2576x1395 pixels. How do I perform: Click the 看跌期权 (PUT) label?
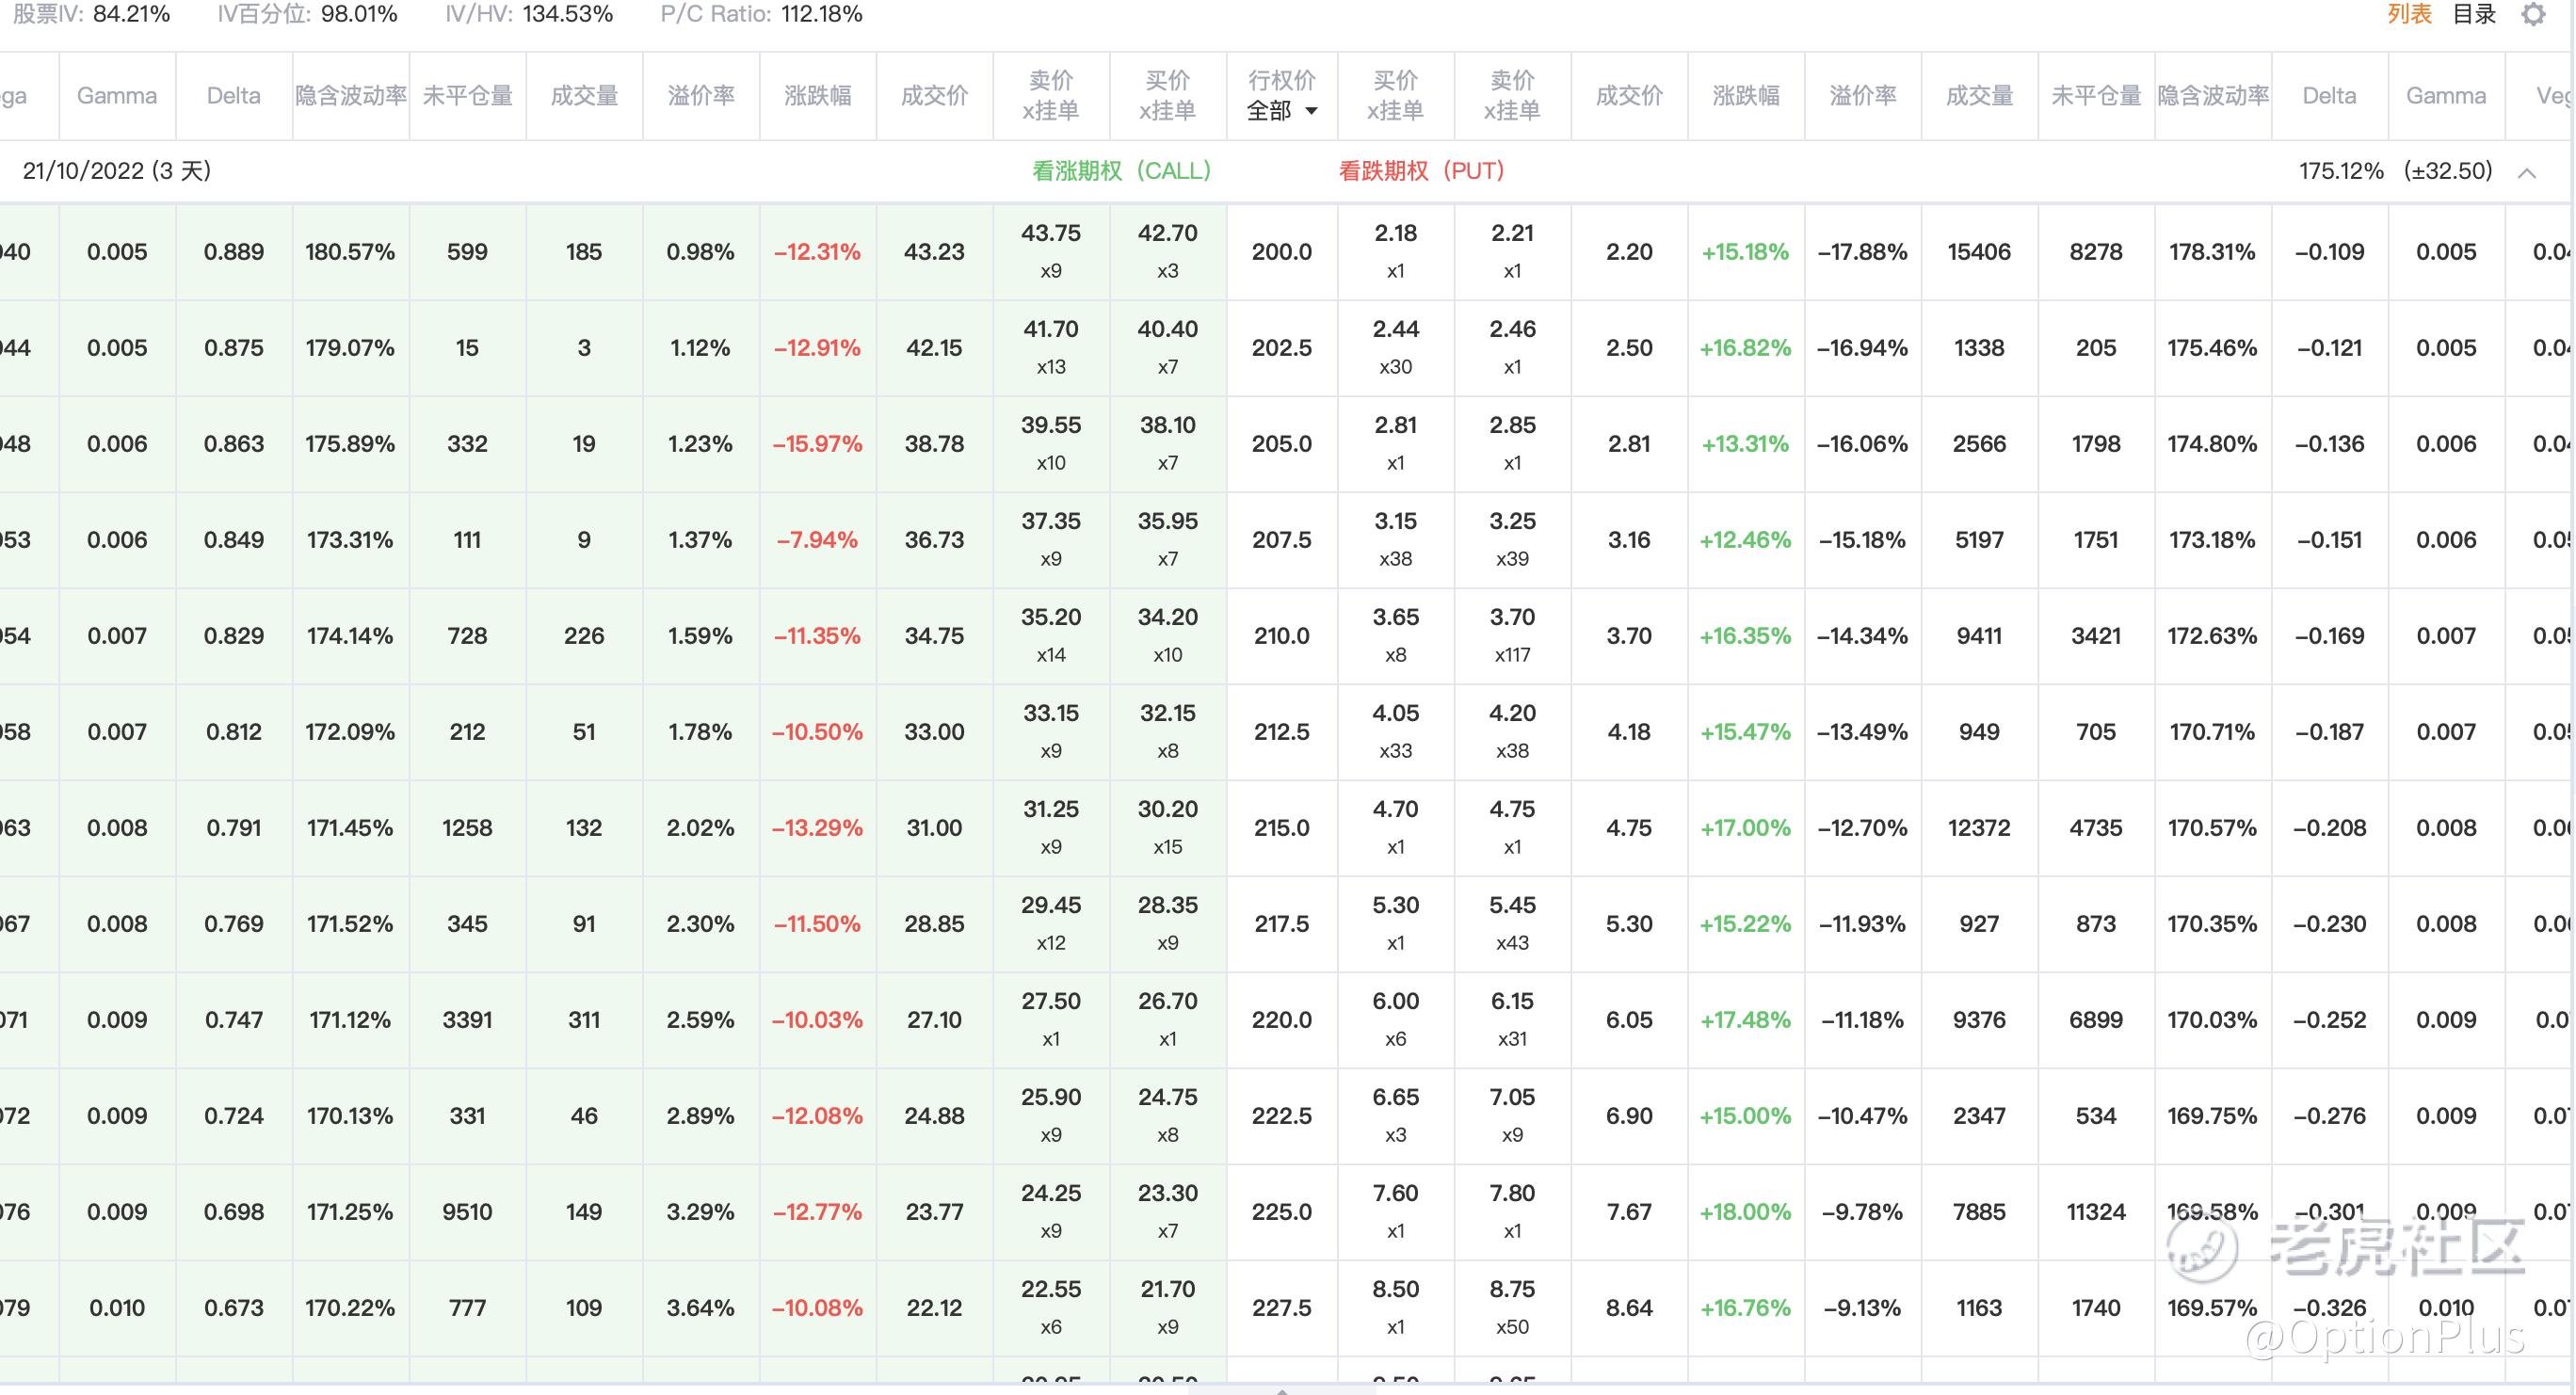click(x=1421, y=171)
